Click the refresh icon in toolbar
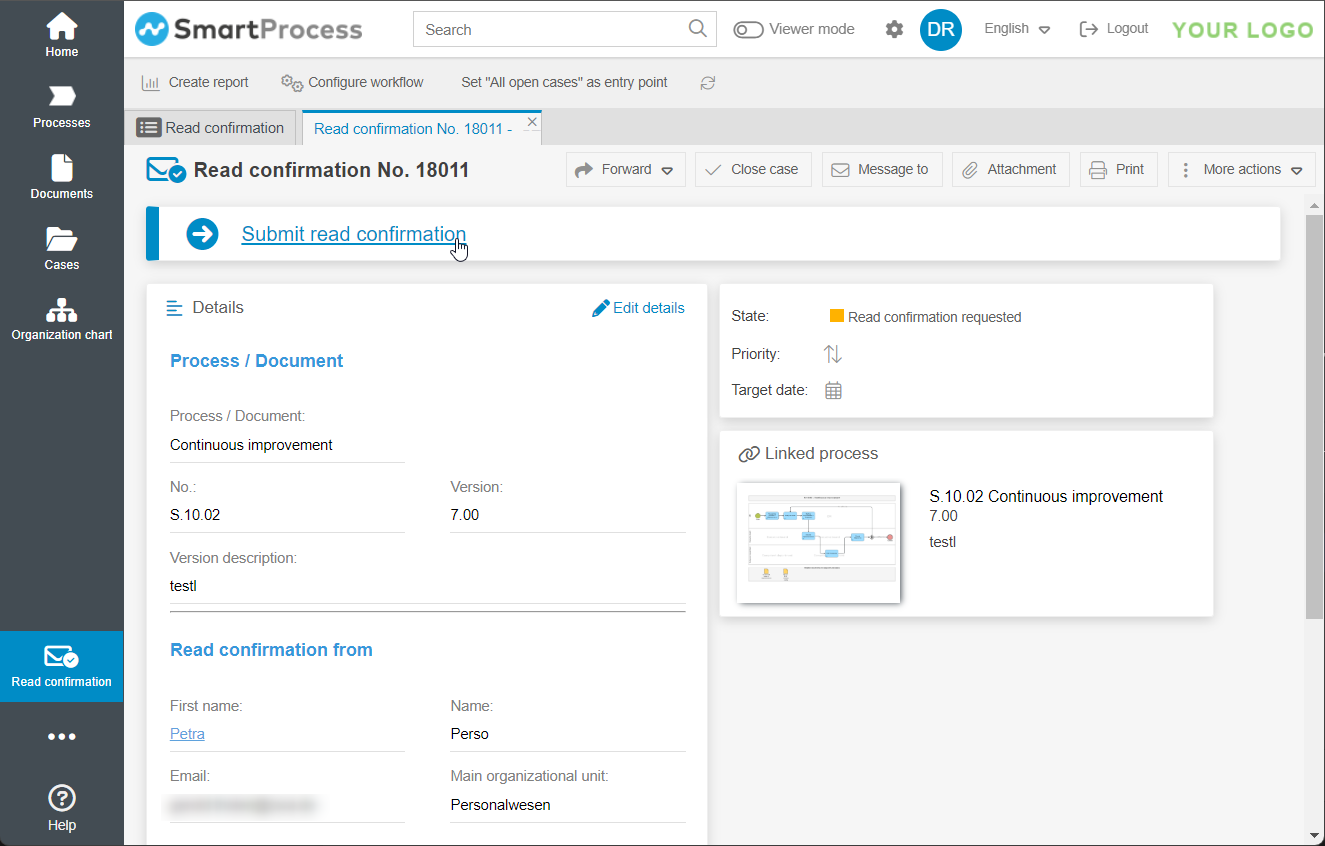Image resolution: width=1325 pixels, height=846 pixels. pyautogui.click(x=708, y=83)
